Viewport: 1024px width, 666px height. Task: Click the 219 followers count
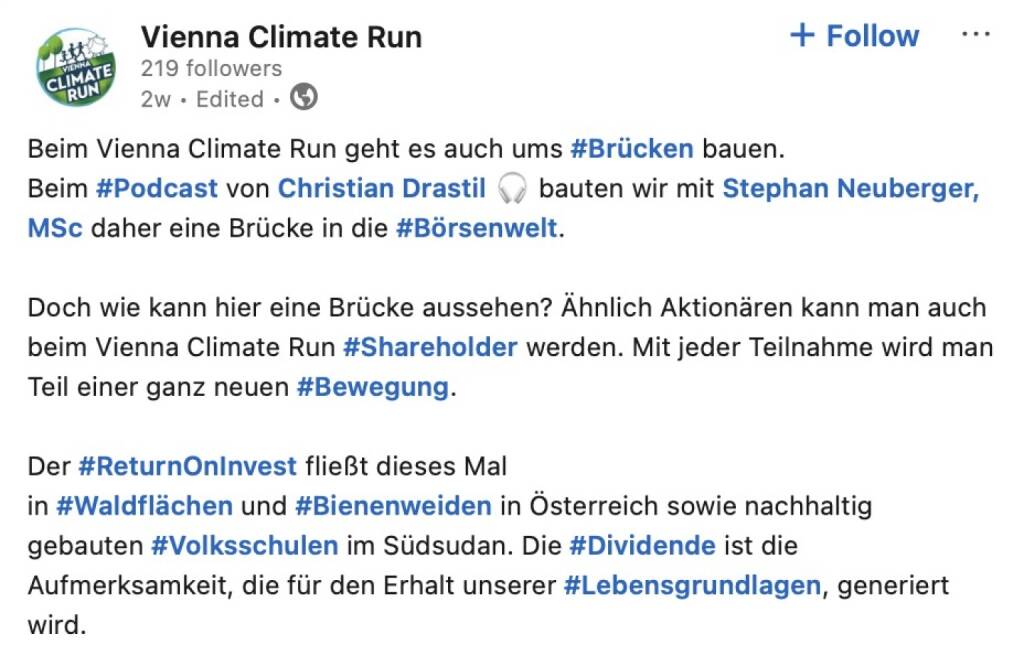pyautogui.click(x=211, y=68)
